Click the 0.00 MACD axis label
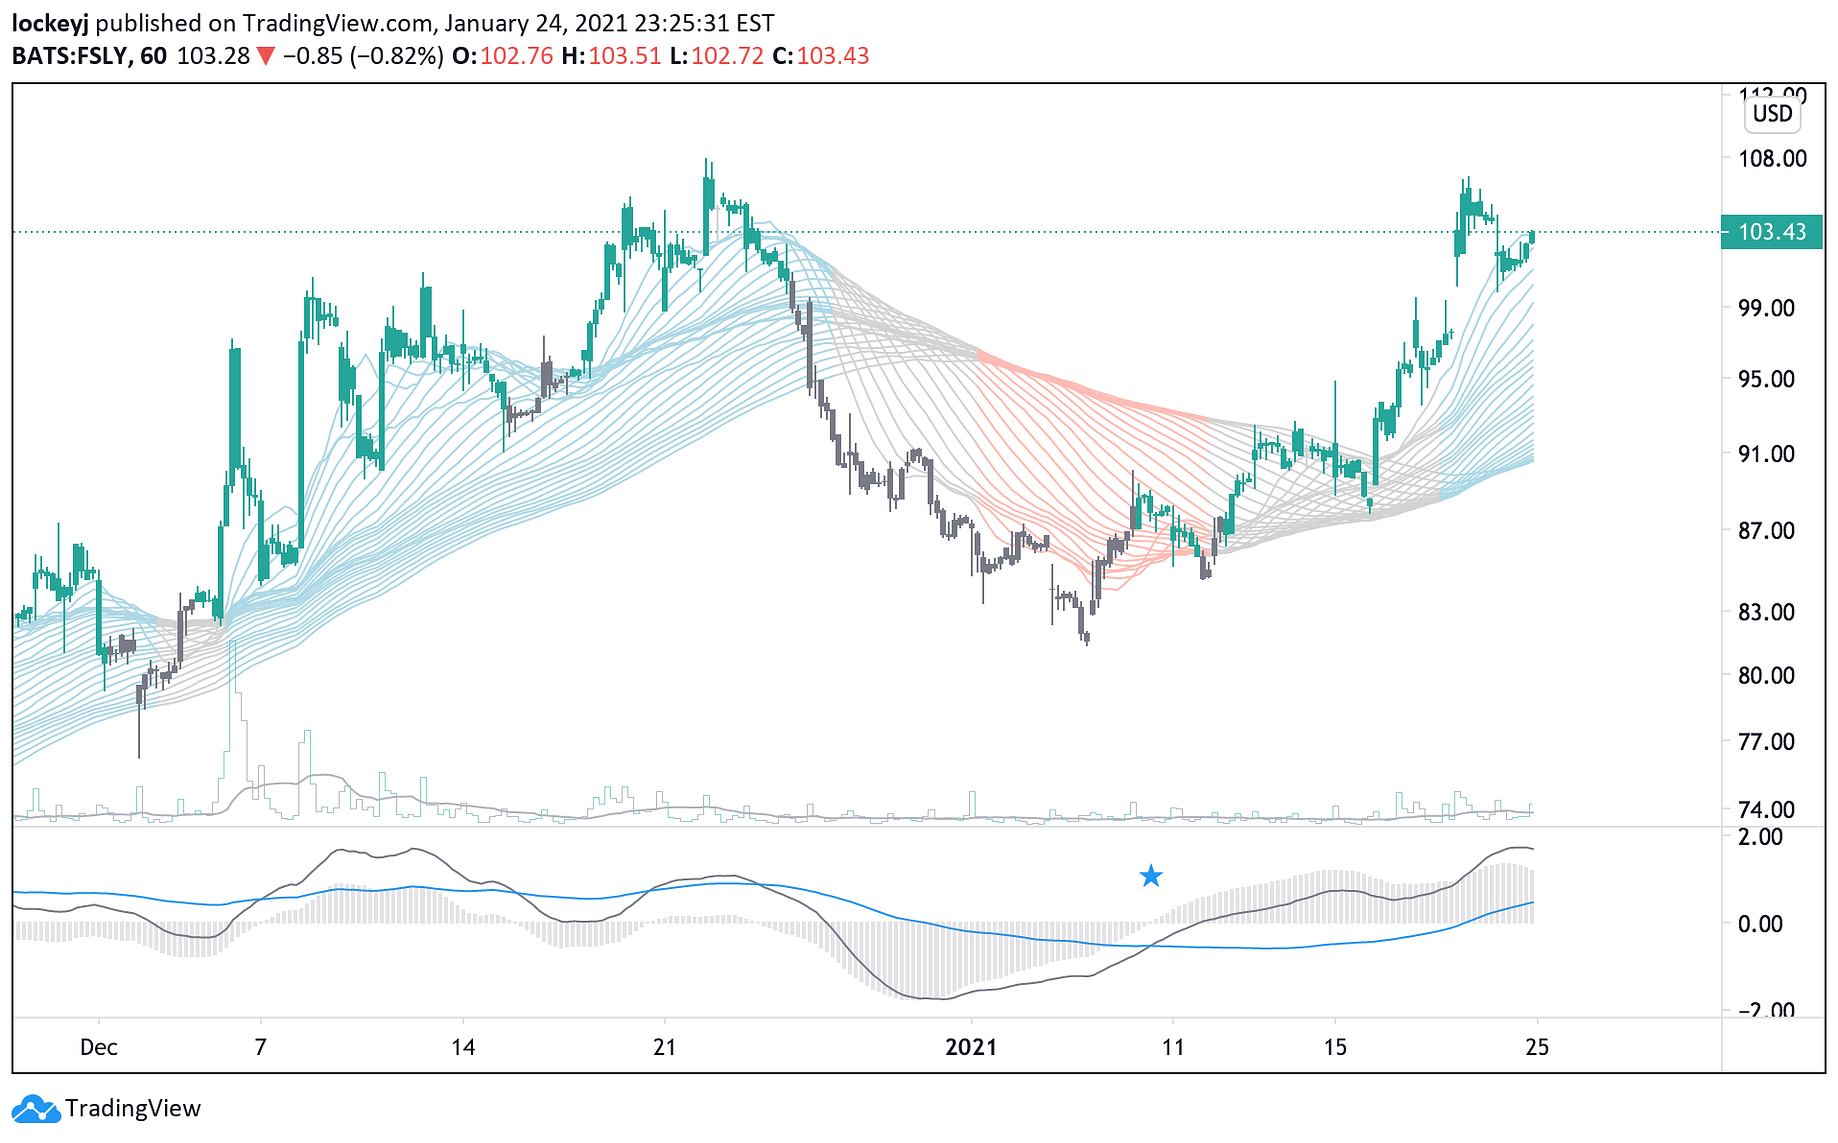 point(1761,924)
